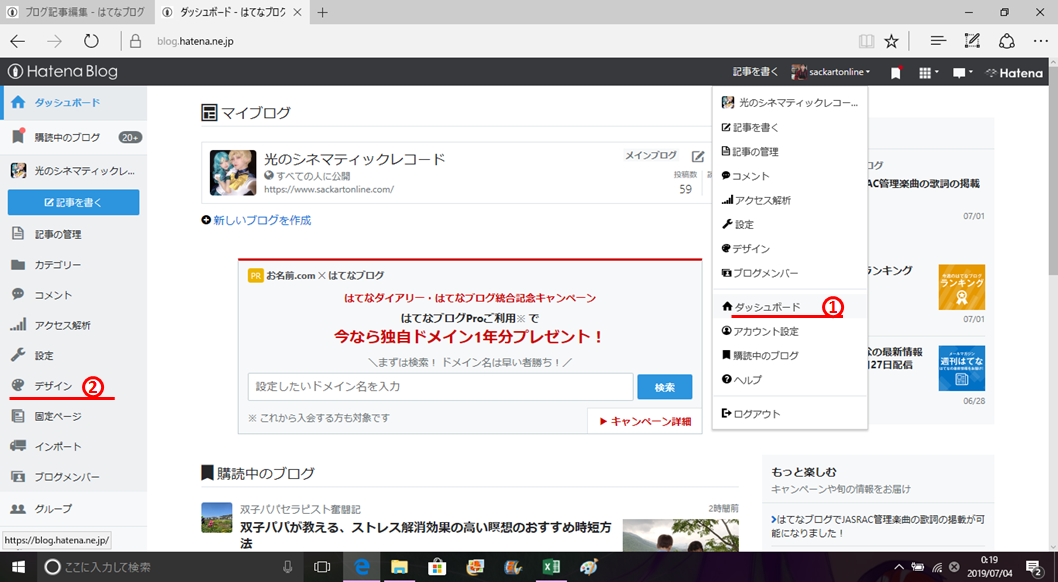
Task: Choose コメント in the dropdown menu
Action: coord(789,176)
